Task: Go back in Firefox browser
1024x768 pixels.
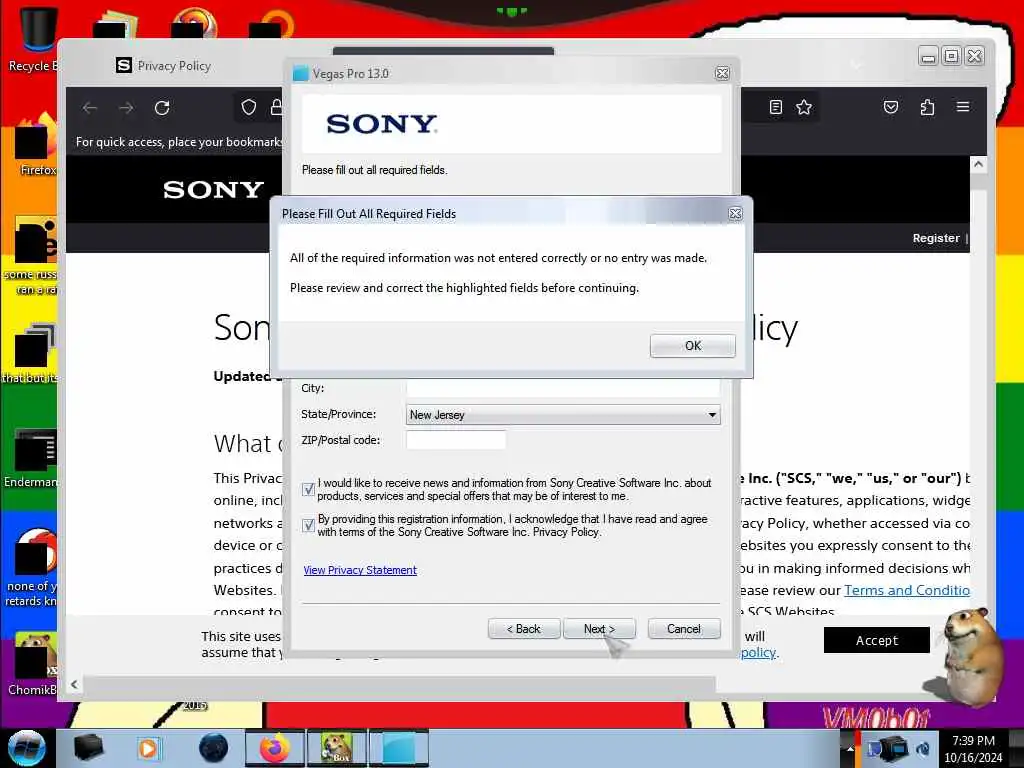Action: 89,108
